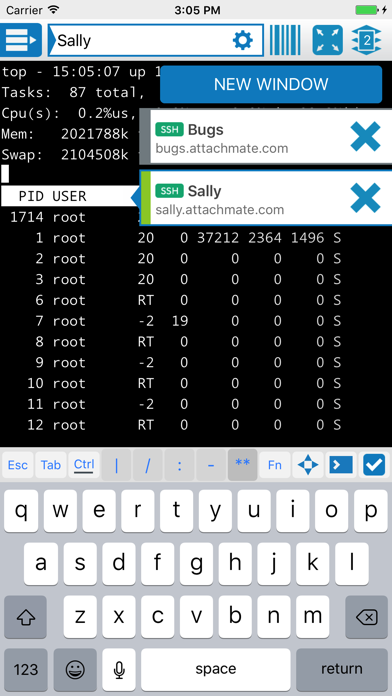The image size is (392, 696).
Task: Toggle full screen expand icon
Action: [x=328, y=40]
